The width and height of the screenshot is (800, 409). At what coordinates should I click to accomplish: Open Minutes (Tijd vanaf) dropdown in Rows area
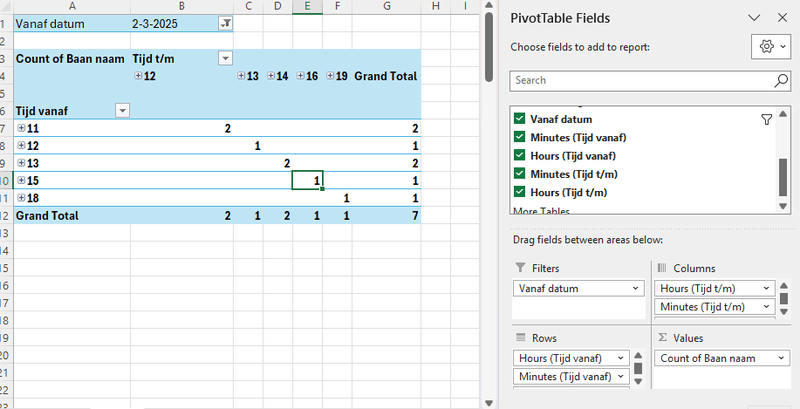pyautogui.click(x=621, y=376)
